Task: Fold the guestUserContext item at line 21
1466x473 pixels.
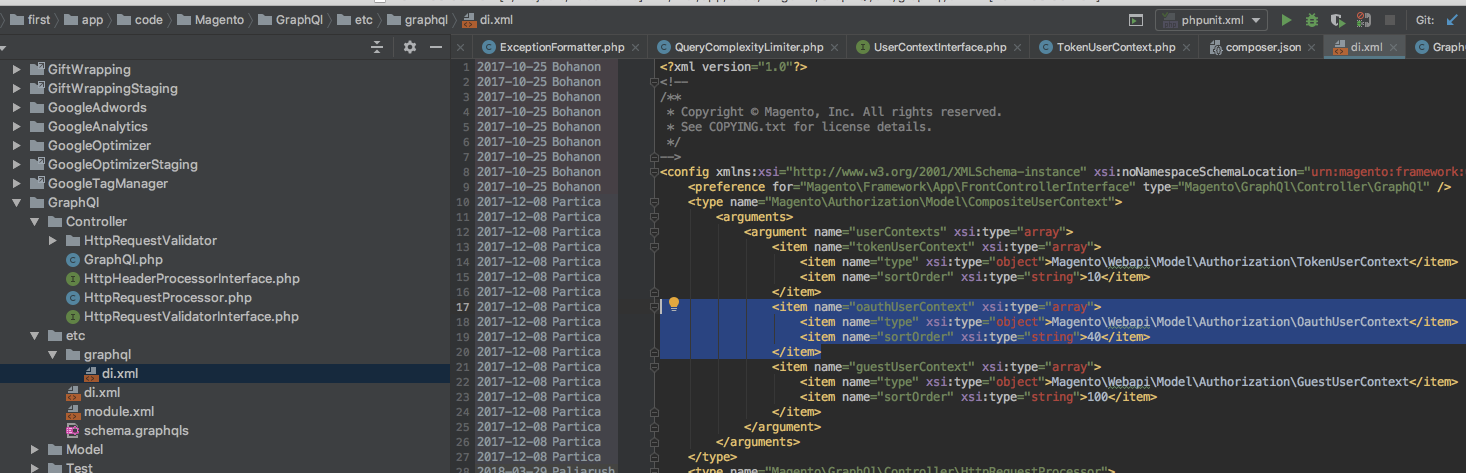Action: click(x=654, y=366)
